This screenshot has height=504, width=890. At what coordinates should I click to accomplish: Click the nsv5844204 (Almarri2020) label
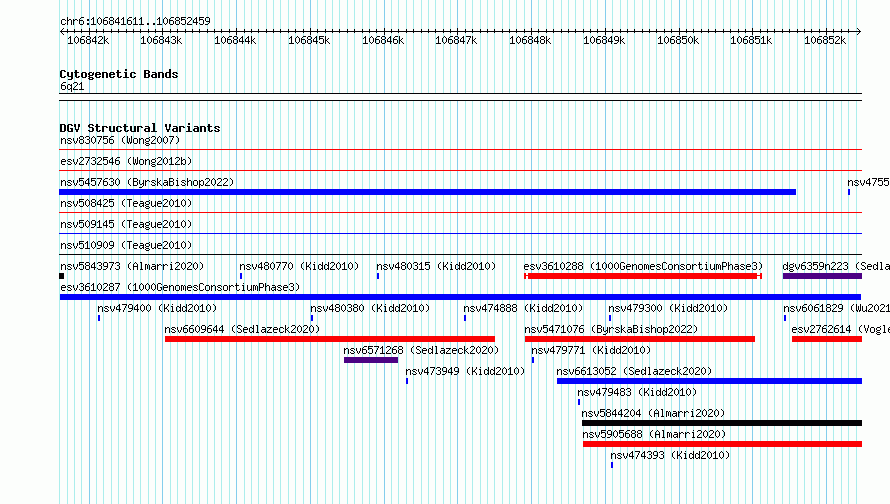pos(653,413)
